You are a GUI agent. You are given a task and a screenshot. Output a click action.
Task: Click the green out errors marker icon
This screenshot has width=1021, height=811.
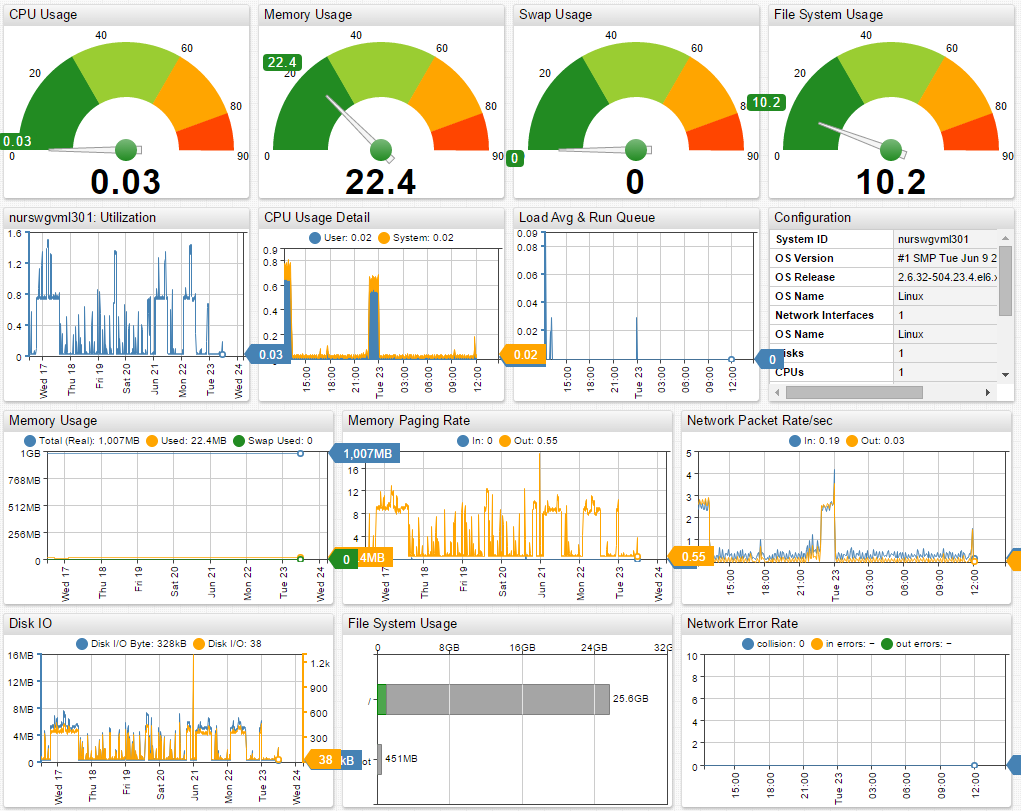(x=887, y=643)
